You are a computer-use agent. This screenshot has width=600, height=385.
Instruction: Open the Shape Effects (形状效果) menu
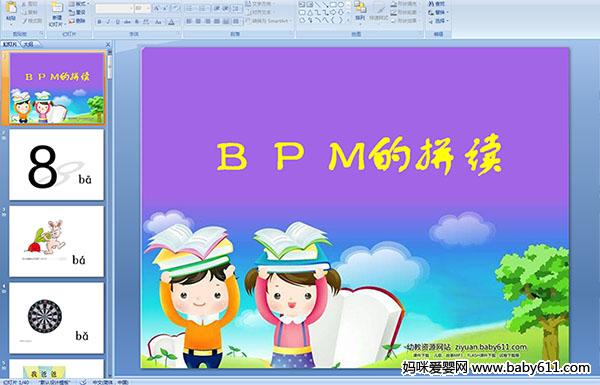pyautogui.click(x=405, y=21)
